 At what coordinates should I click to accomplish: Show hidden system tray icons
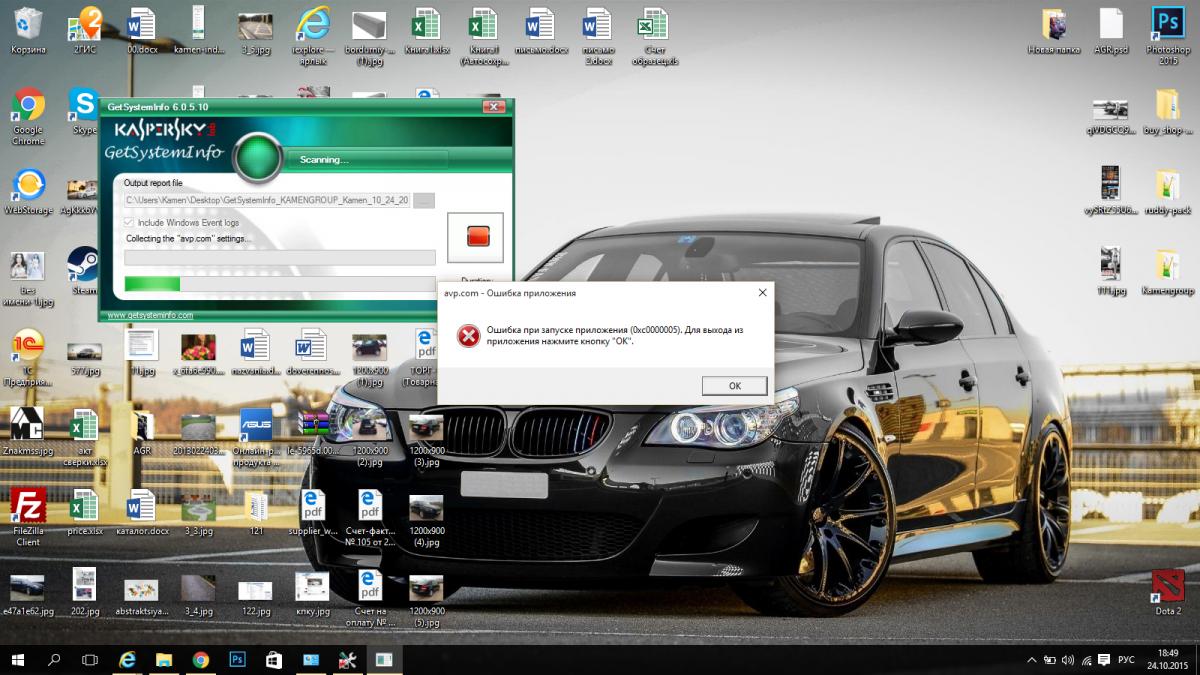[1032, 660]
